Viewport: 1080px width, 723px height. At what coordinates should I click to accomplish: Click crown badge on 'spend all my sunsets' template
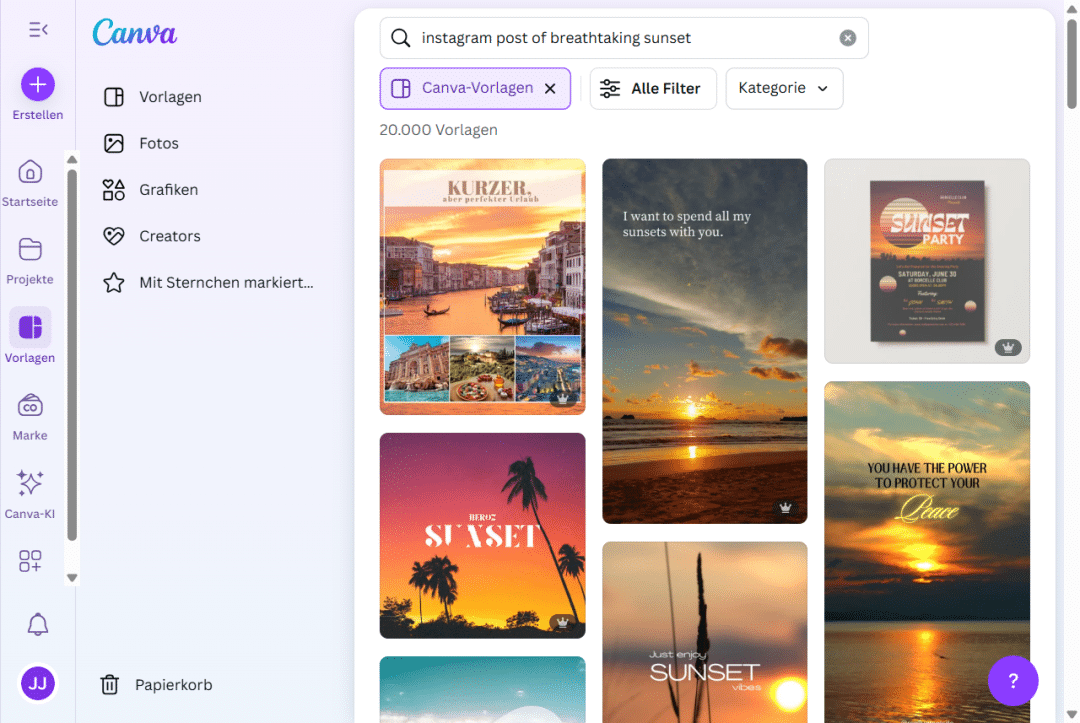(x=785, y=508)
